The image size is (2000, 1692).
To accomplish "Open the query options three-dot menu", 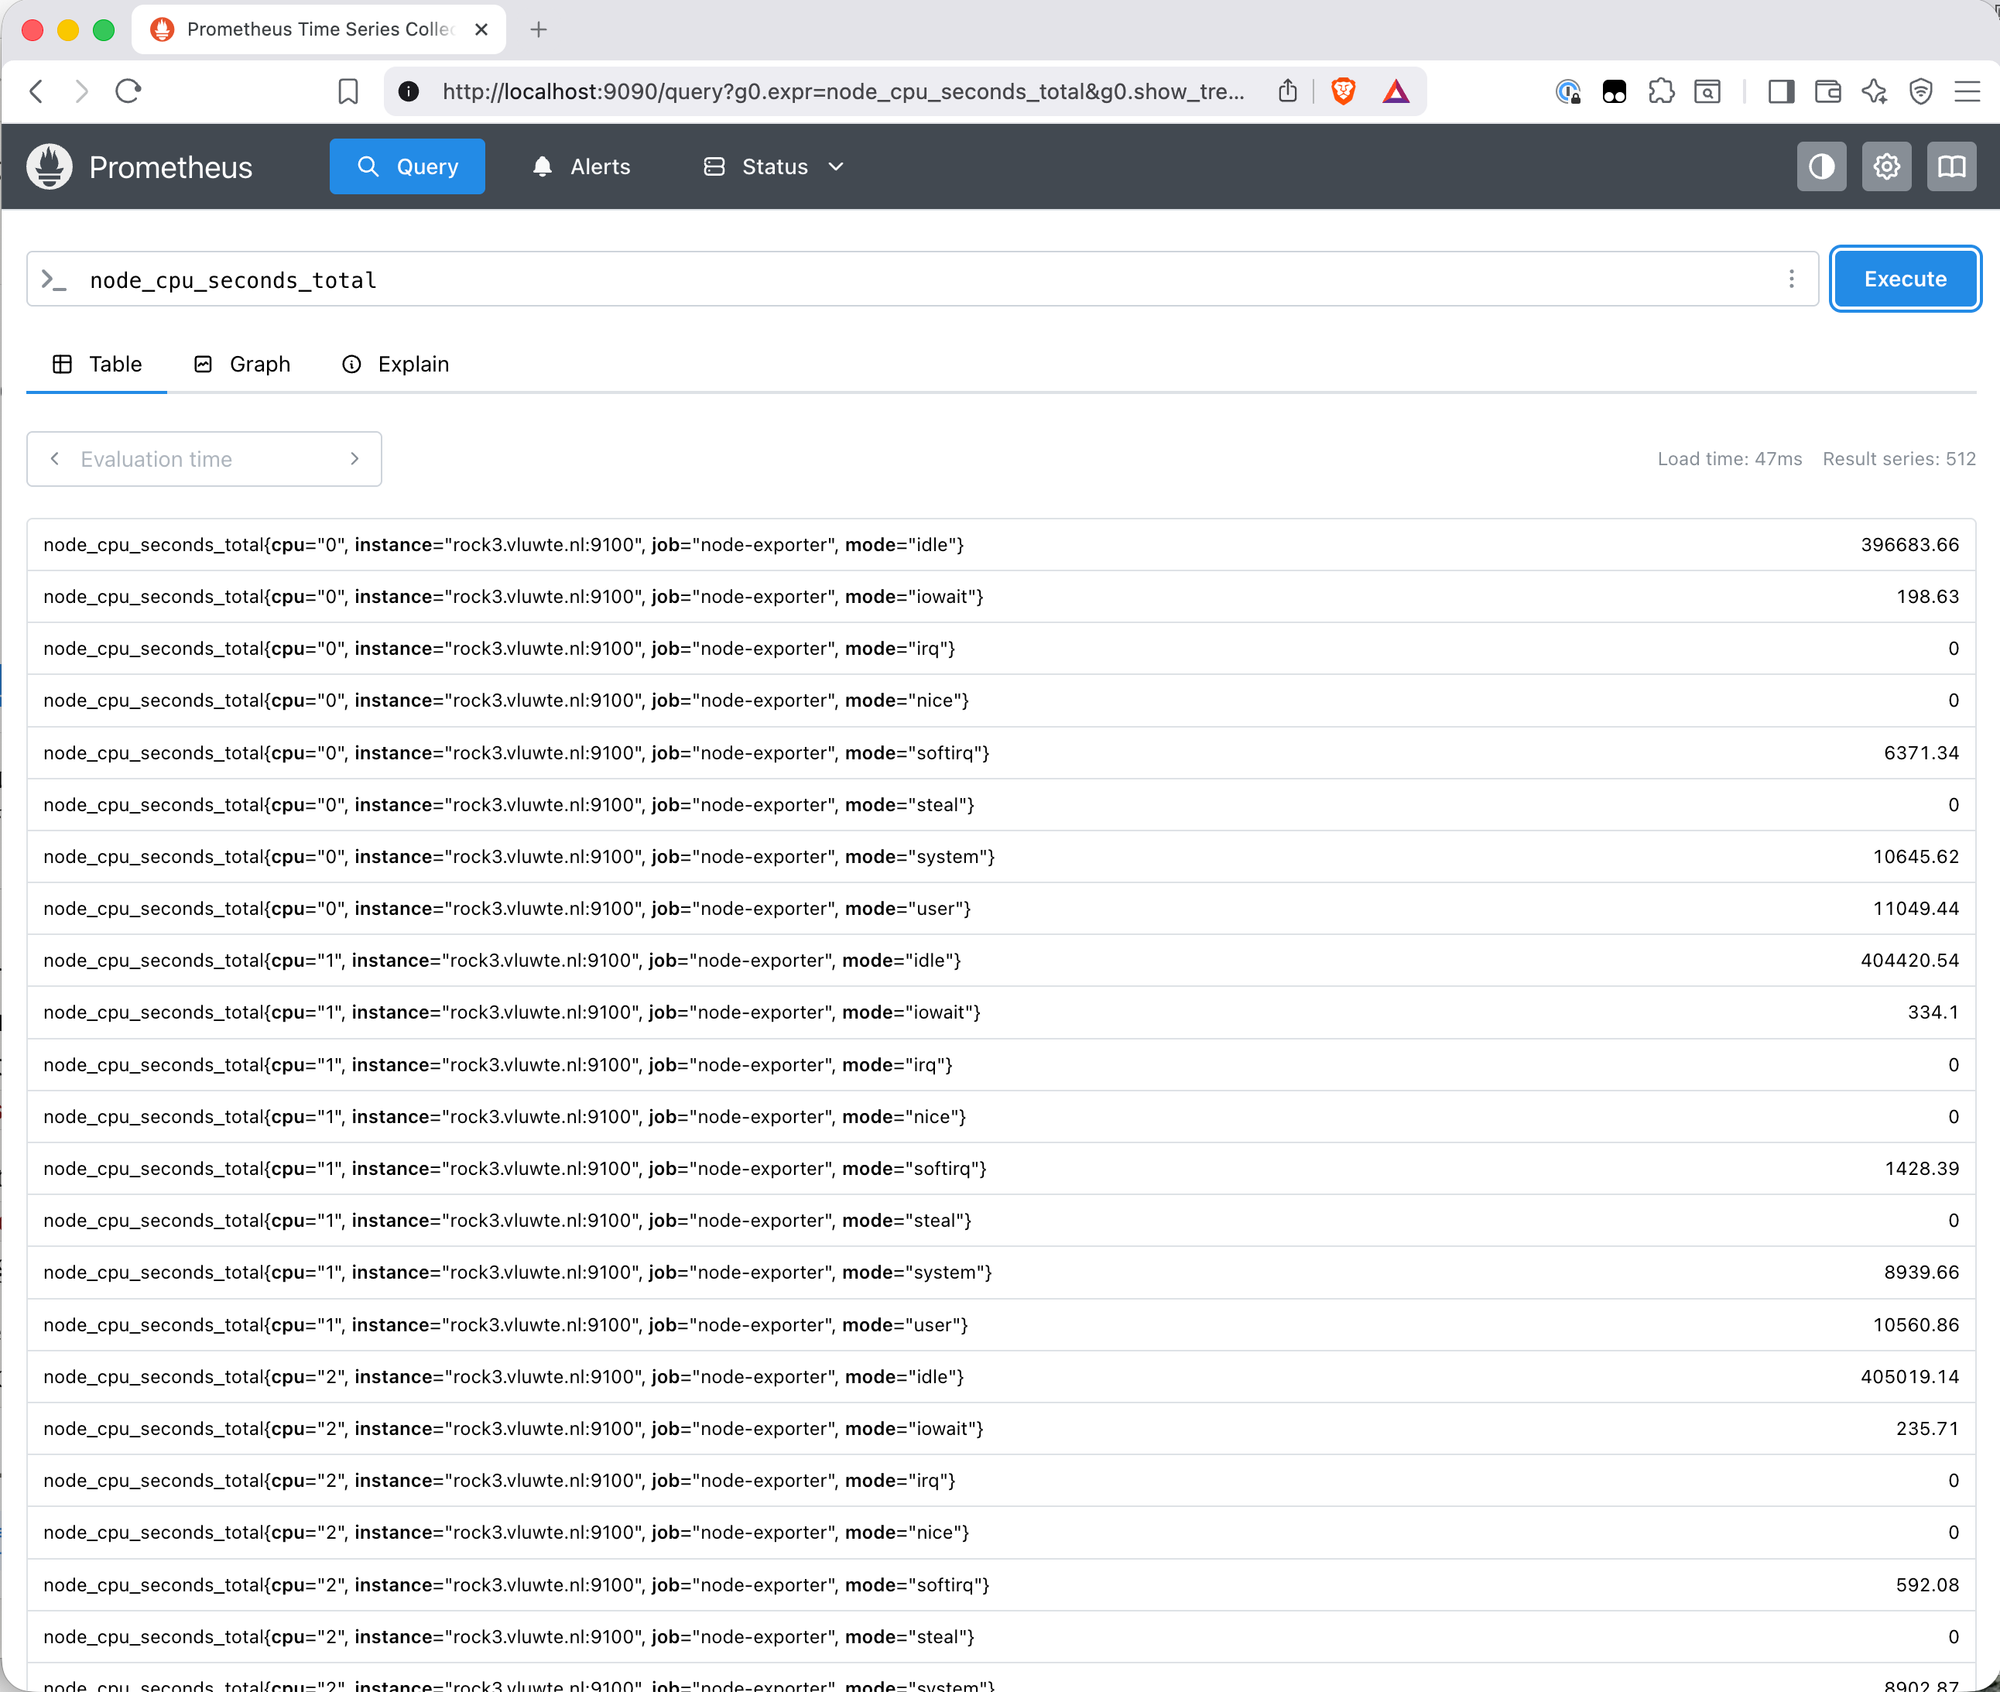I will pos(1791,279).
